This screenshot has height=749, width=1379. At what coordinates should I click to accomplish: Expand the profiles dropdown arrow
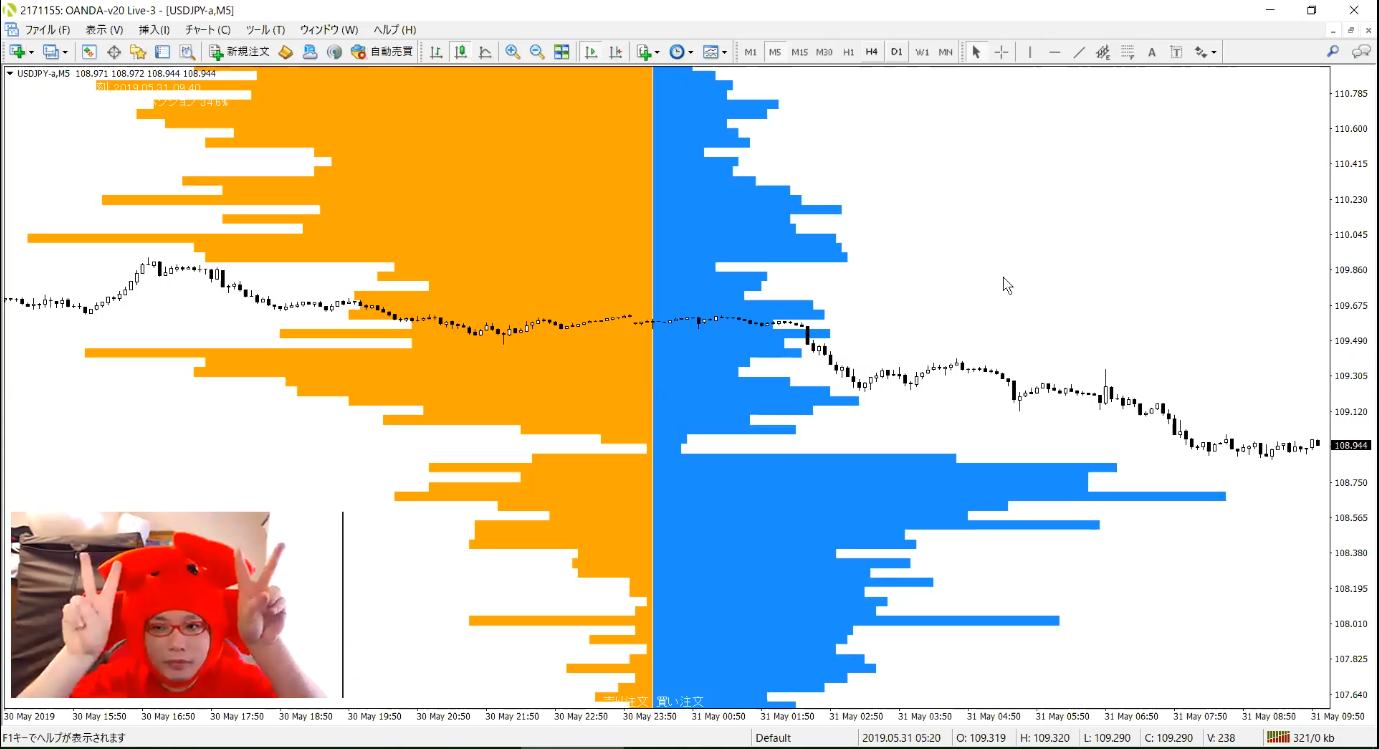coord(65,52)
